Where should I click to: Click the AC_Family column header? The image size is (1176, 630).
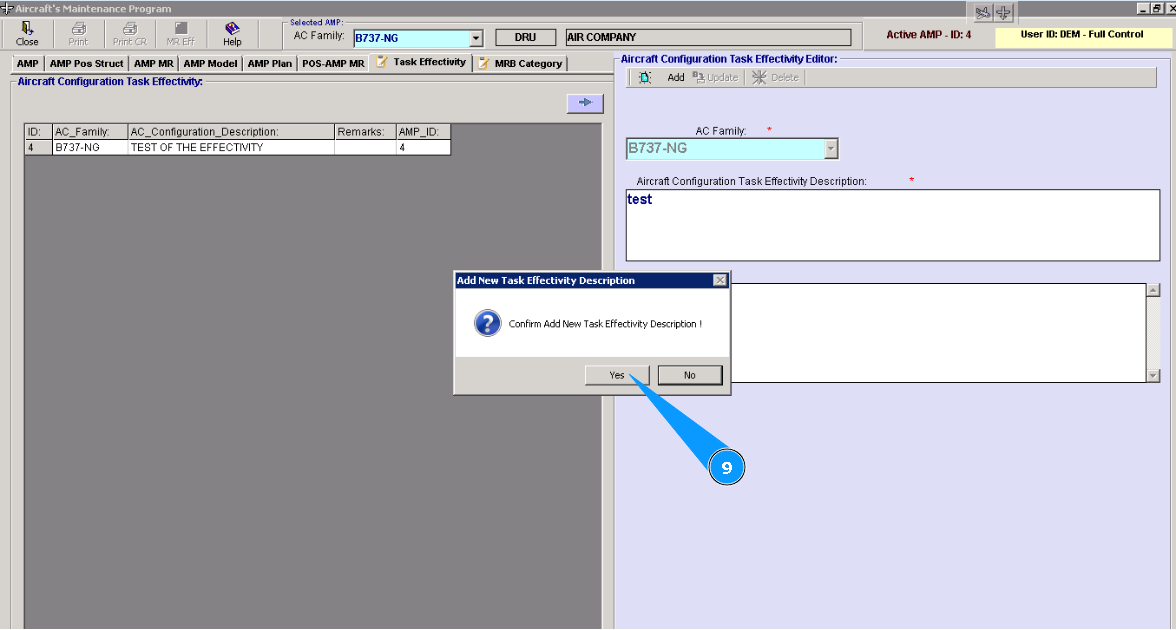pyautogui.click(x=90, y=132)
